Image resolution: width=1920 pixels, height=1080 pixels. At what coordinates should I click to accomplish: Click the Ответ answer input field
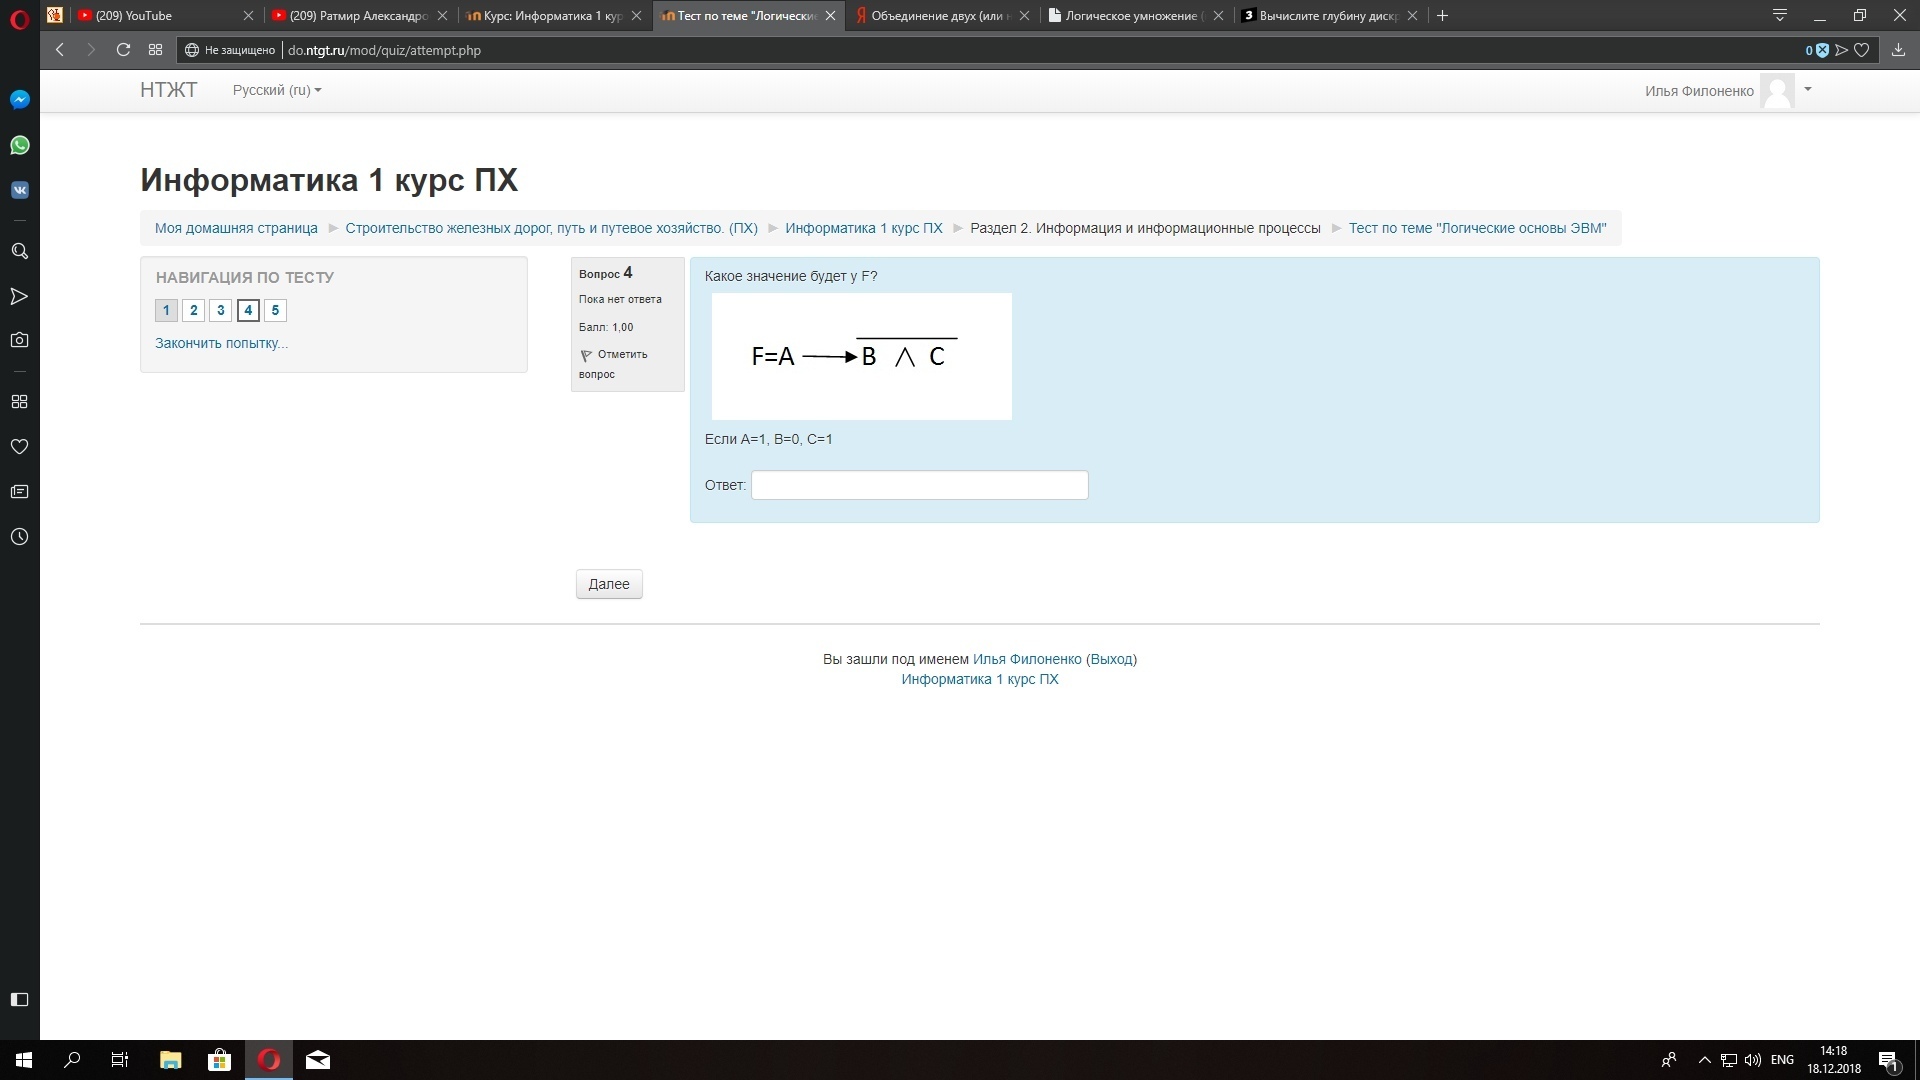click(x=919, y=485)
